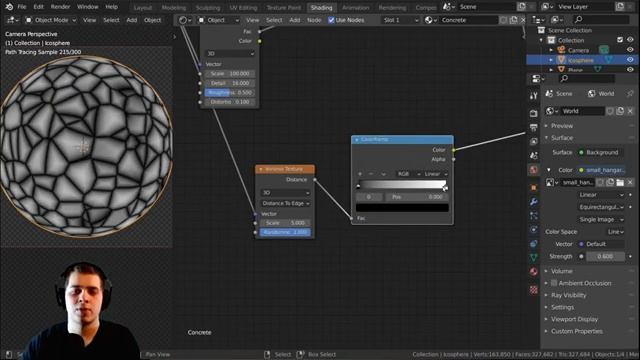Adjust the Strength 0.600 slider
This screenshot has width=640, height=360.
tap(605, 256)
